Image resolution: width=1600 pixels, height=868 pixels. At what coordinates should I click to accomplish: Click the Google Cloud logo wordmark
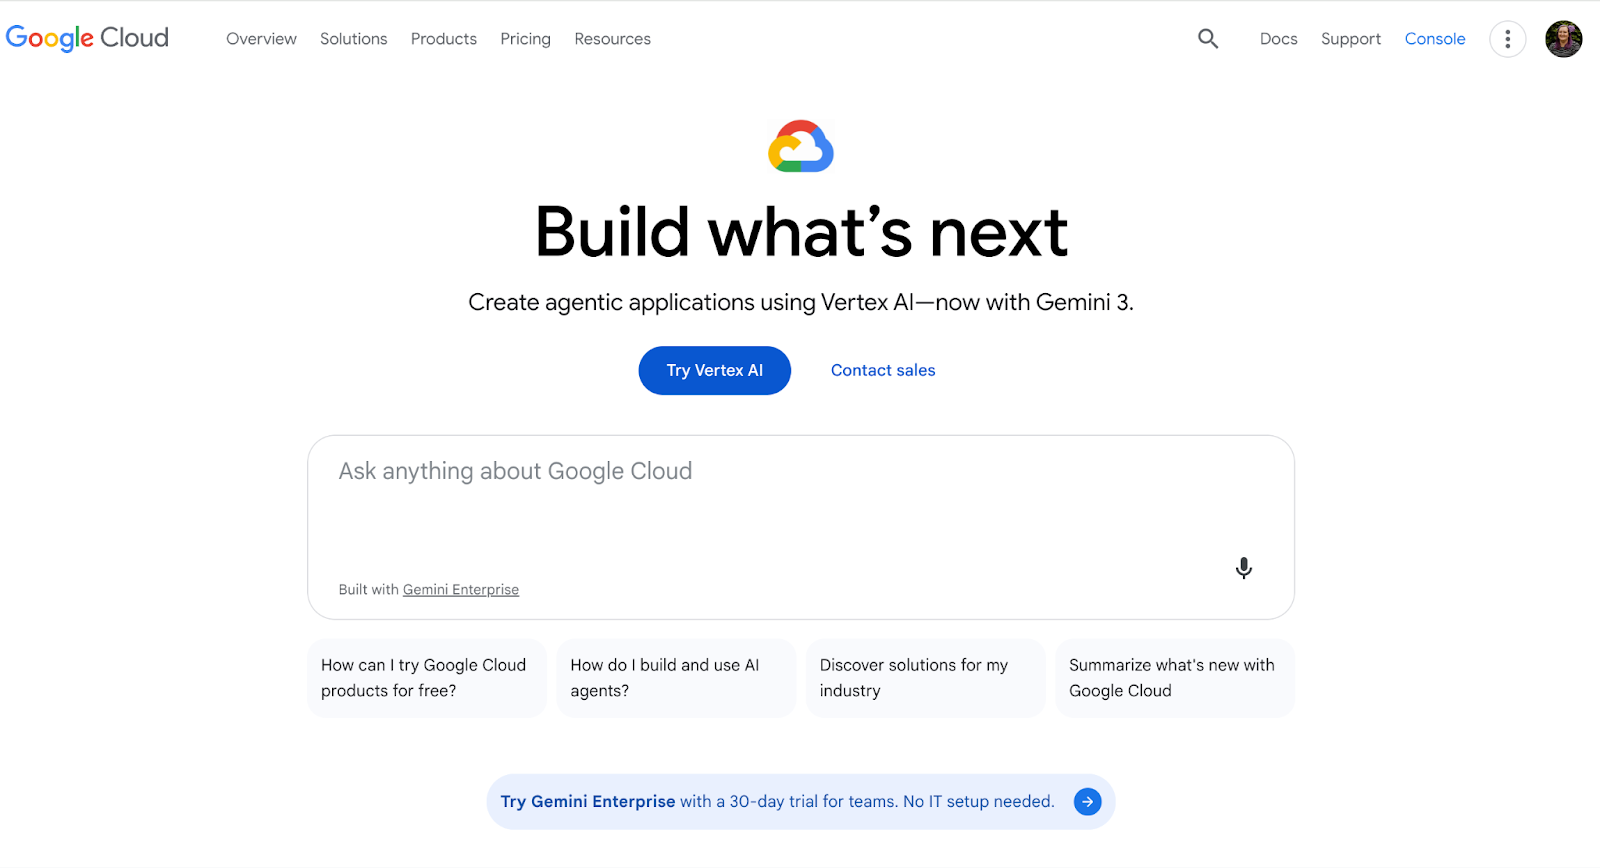pyautogui.click(x=87, y=38)
